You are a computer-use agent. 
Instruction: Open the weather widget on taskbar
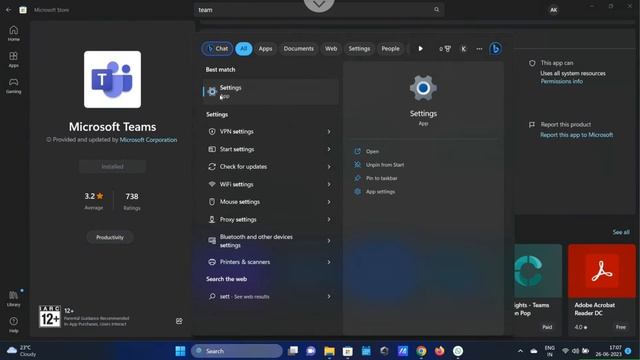22,351
